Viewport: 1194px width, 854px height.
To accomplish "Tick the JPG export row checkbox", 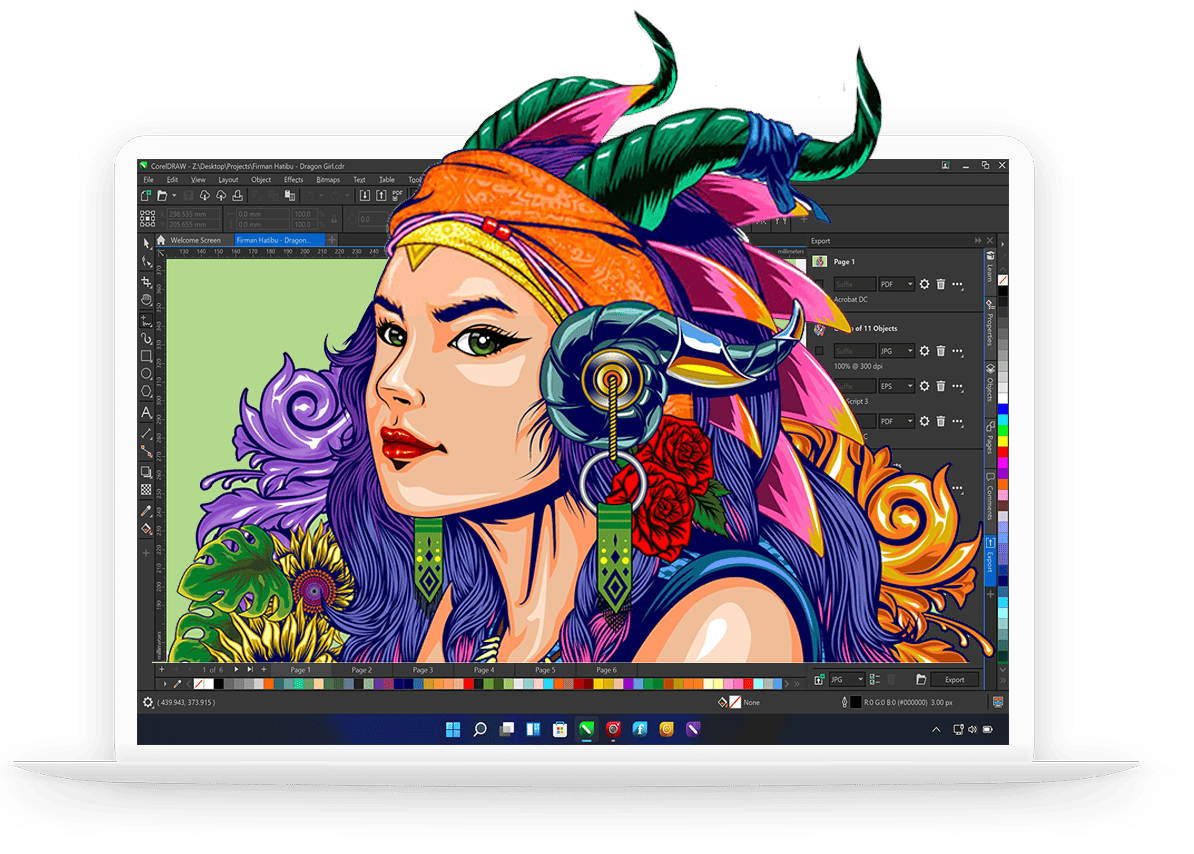I will 819,351.
